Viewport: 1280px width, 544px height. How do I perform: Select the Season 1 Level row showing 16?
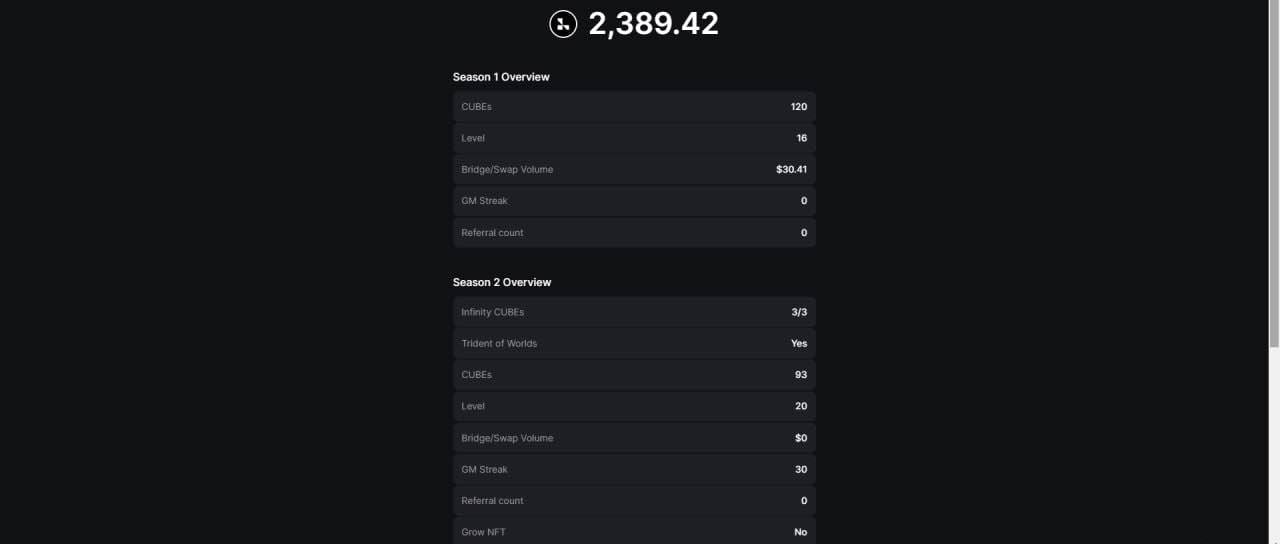point(634,138)
